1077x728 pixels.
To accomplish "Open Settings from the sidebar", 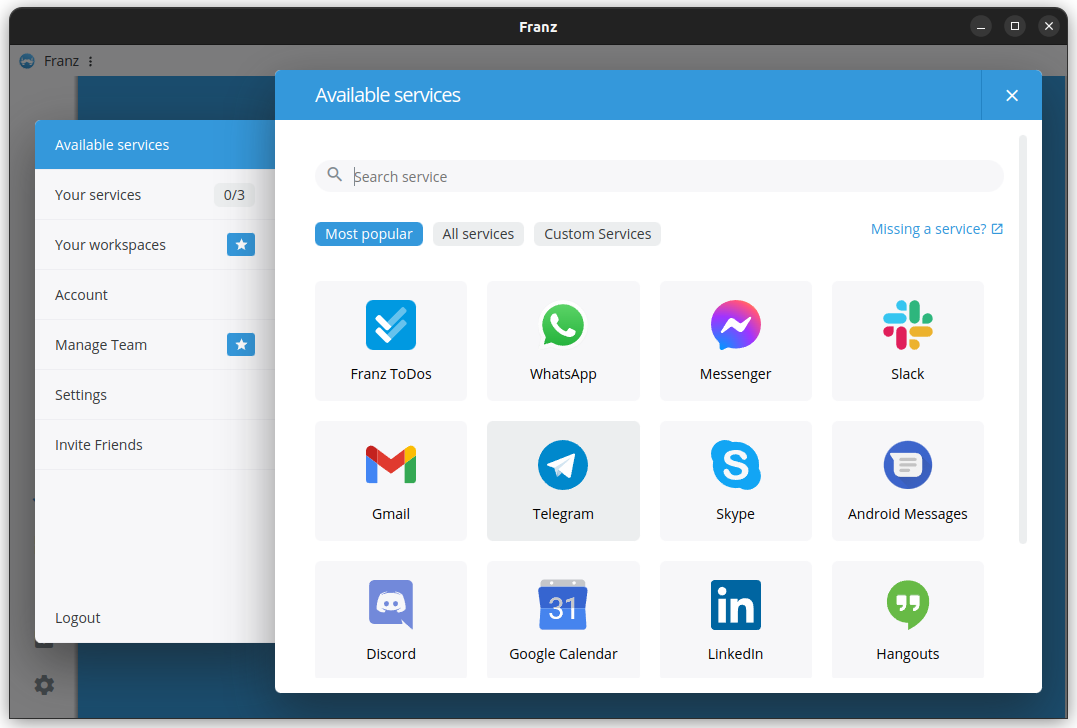I will (81, 394).
